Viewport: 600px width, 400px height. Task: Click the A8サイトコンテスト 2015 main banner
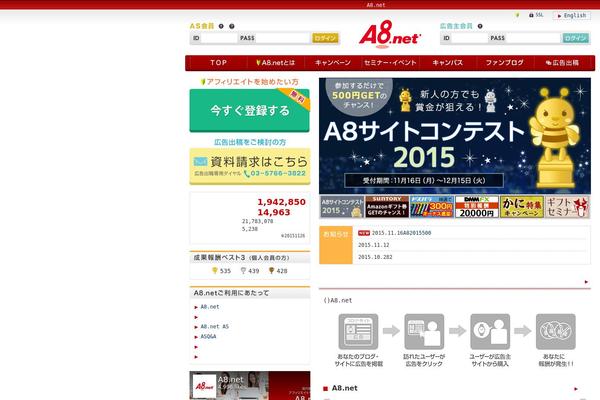click(455, 136)
